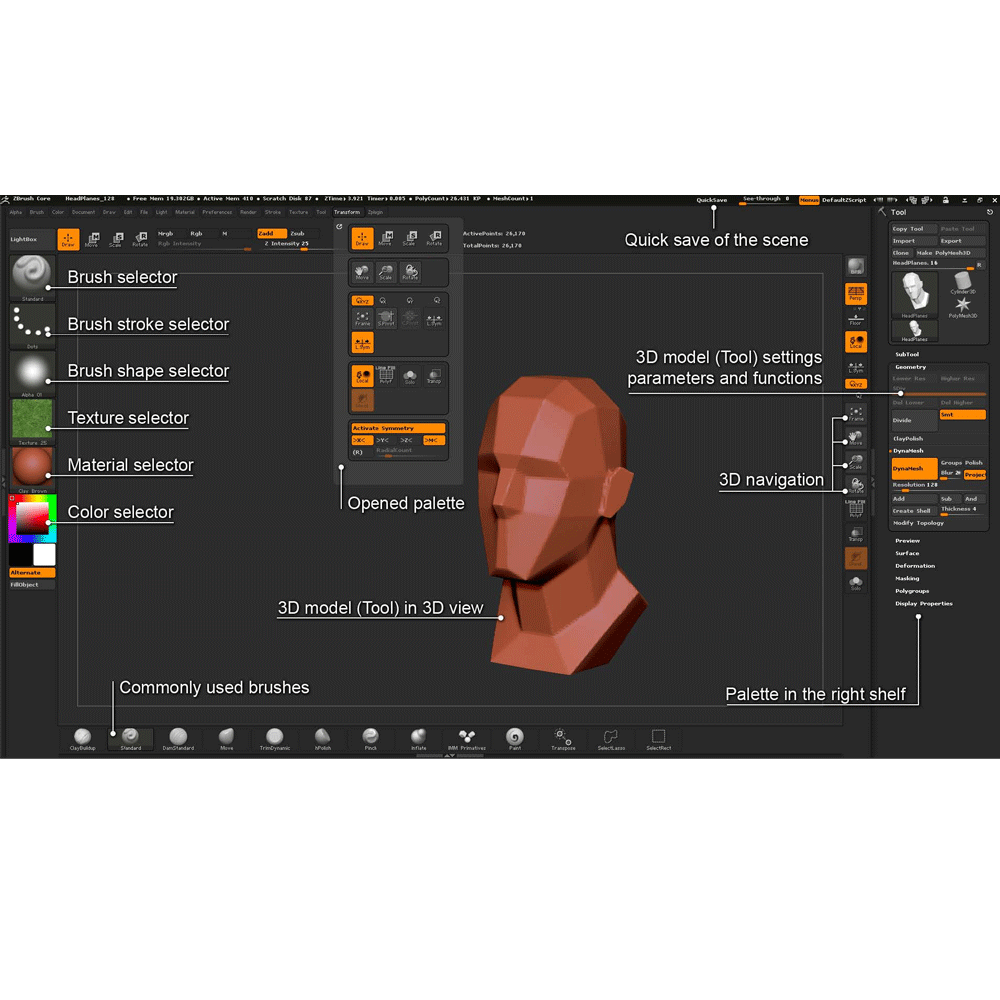Pick the Standard brush in bottom shelf
Image resolution: width=1000 pixels, height=1000 pixels.
point(131,739)
